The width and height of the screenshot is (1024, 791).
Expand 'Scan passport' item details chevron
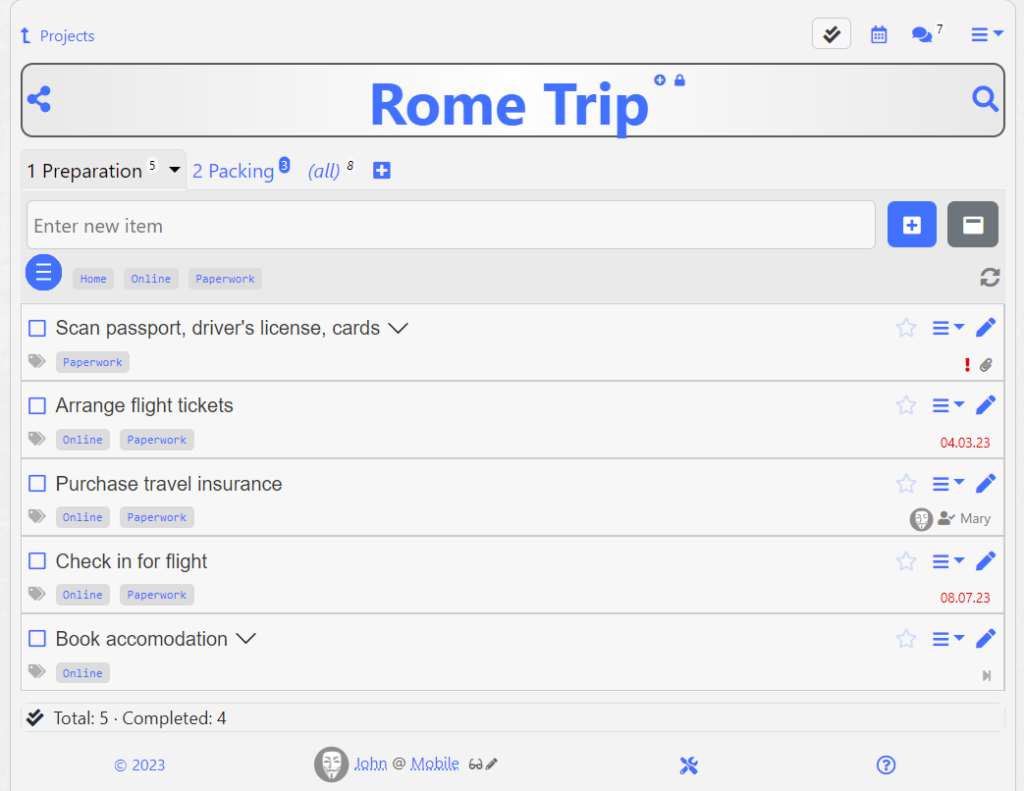pyautogui.click(x=398, y=328)
